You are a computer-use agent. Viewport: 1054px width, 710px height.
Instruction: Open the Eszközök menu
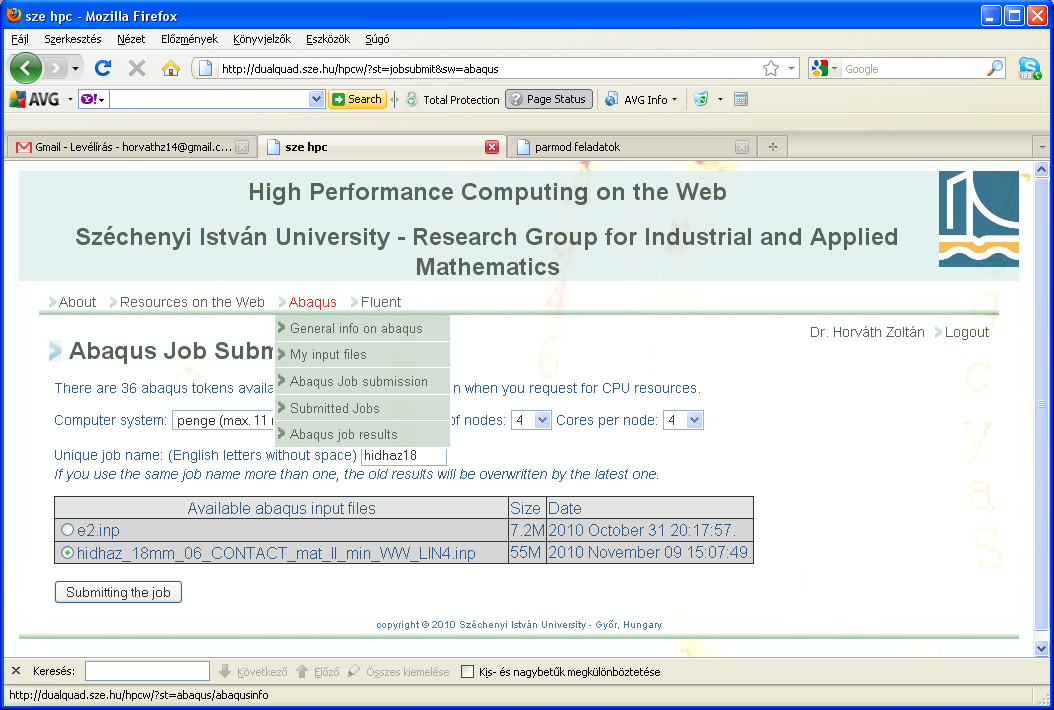point(328,39)
